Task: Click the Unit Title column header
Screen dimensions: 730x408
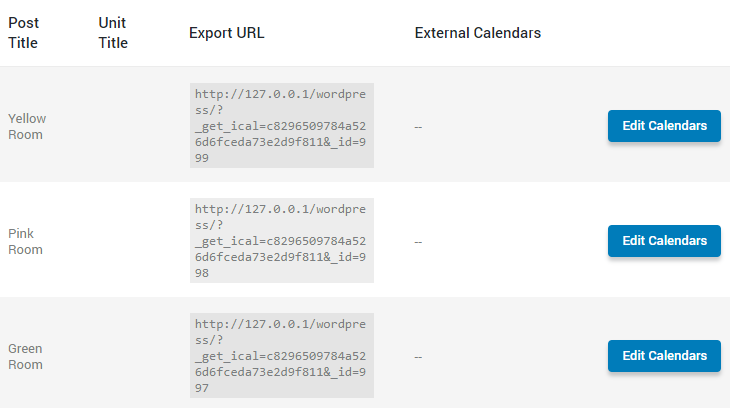Action: pyautogui.click(x=113, y=33)
